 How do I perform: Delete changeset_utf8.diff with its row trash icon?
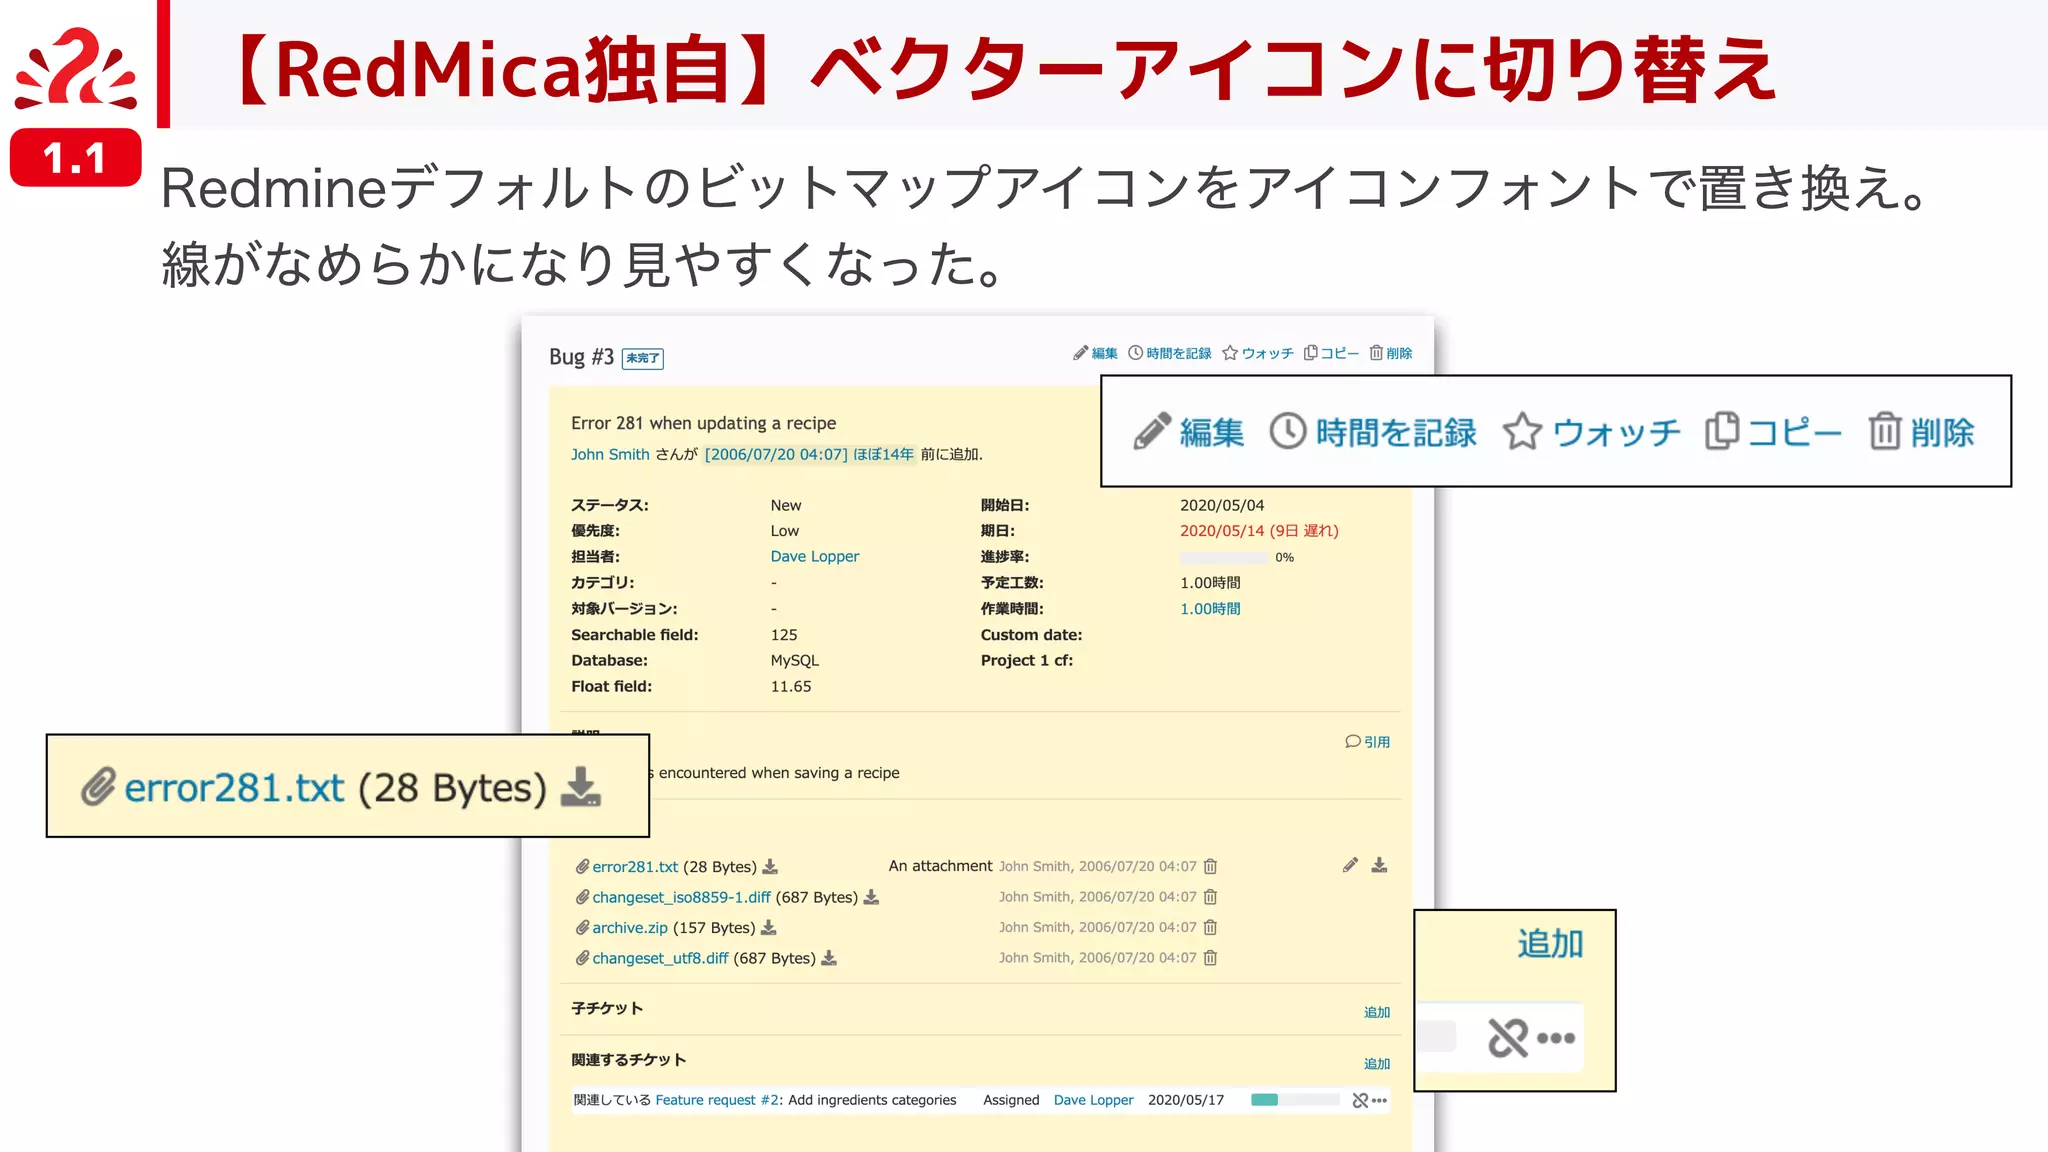click(1210, 958)
